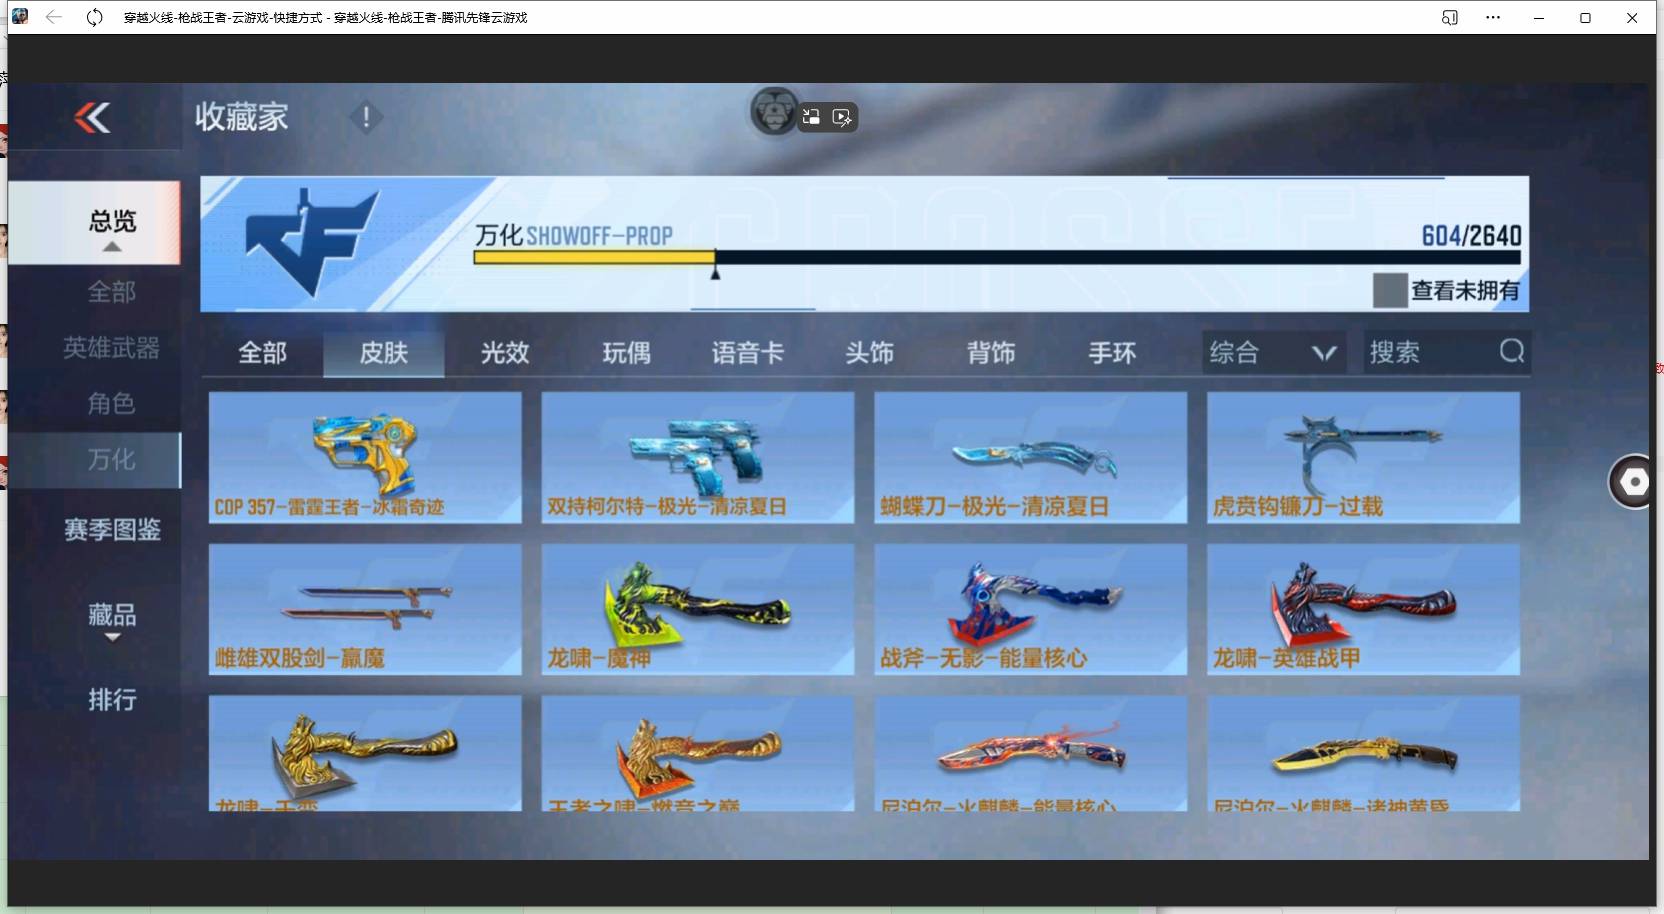Click the 收藏家 page title
This screenshot has width=1664, height=914.
pyautogui.click(x=241, y=117)
